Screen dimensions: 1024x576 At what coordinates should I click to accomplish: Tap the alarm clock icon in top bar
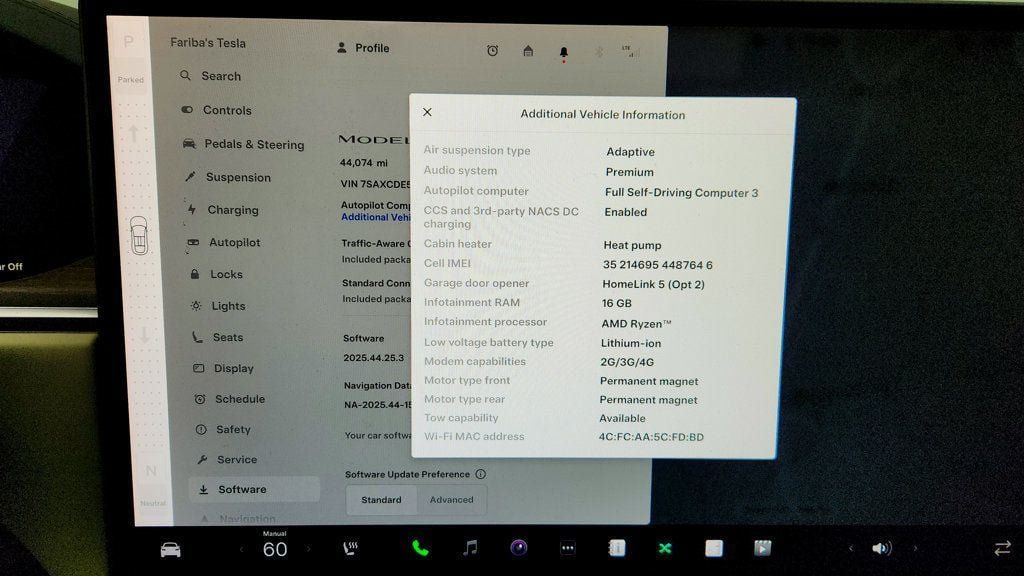point(492,50)
